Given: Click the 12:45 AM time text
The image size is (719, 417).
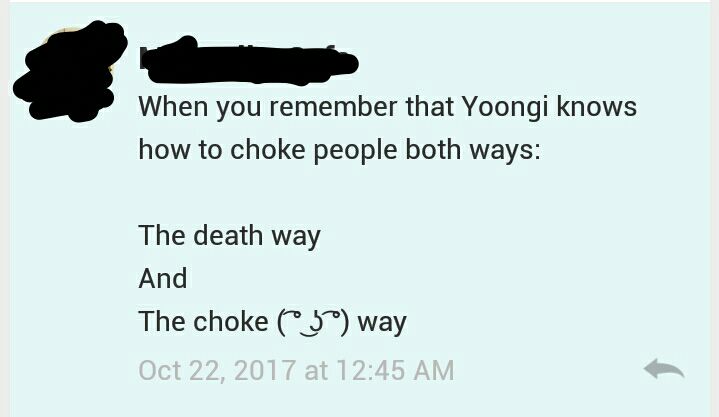Looking at the screenshot, I should pyautogui.click(x=395, y=370).
